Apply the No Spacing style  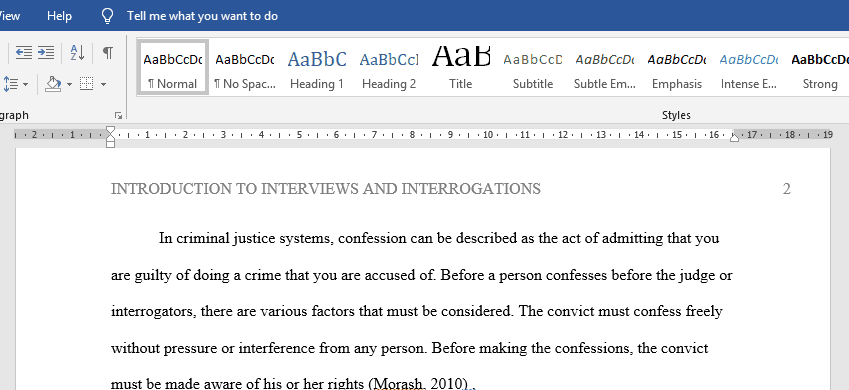click(x=245, y=68)
